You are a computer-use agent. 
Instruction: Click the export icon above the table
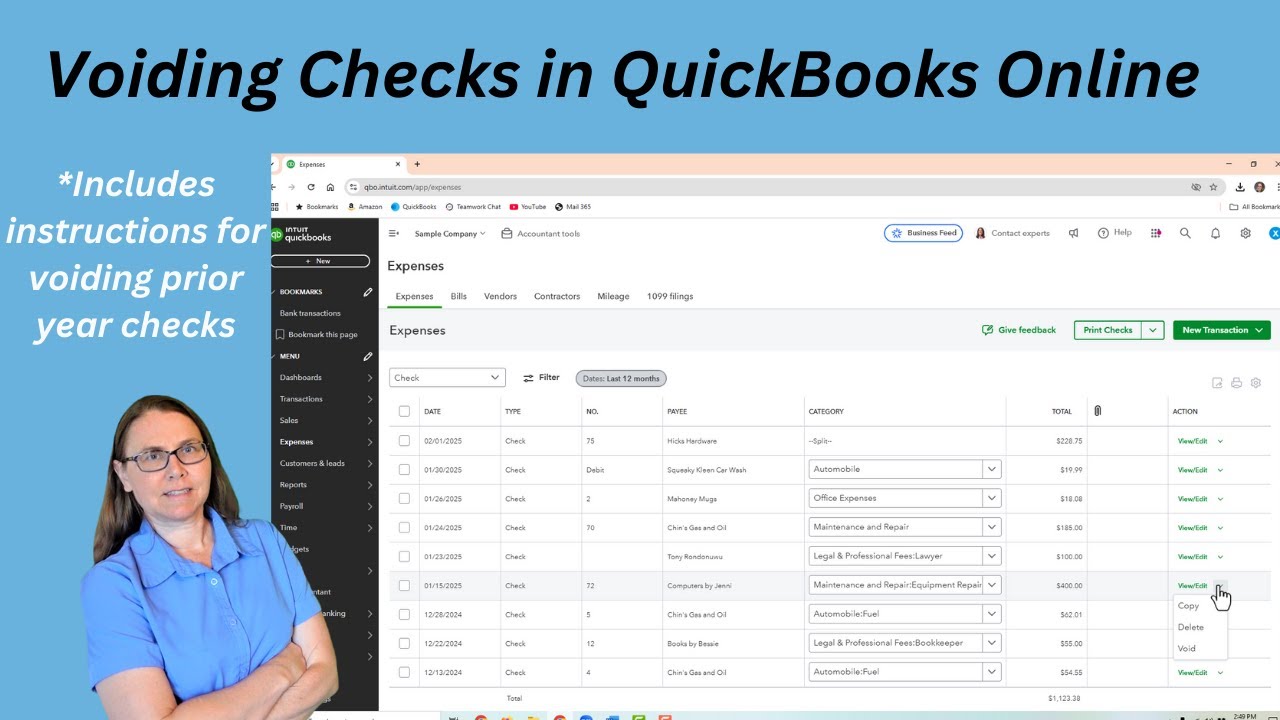(x=1217, y=382)
